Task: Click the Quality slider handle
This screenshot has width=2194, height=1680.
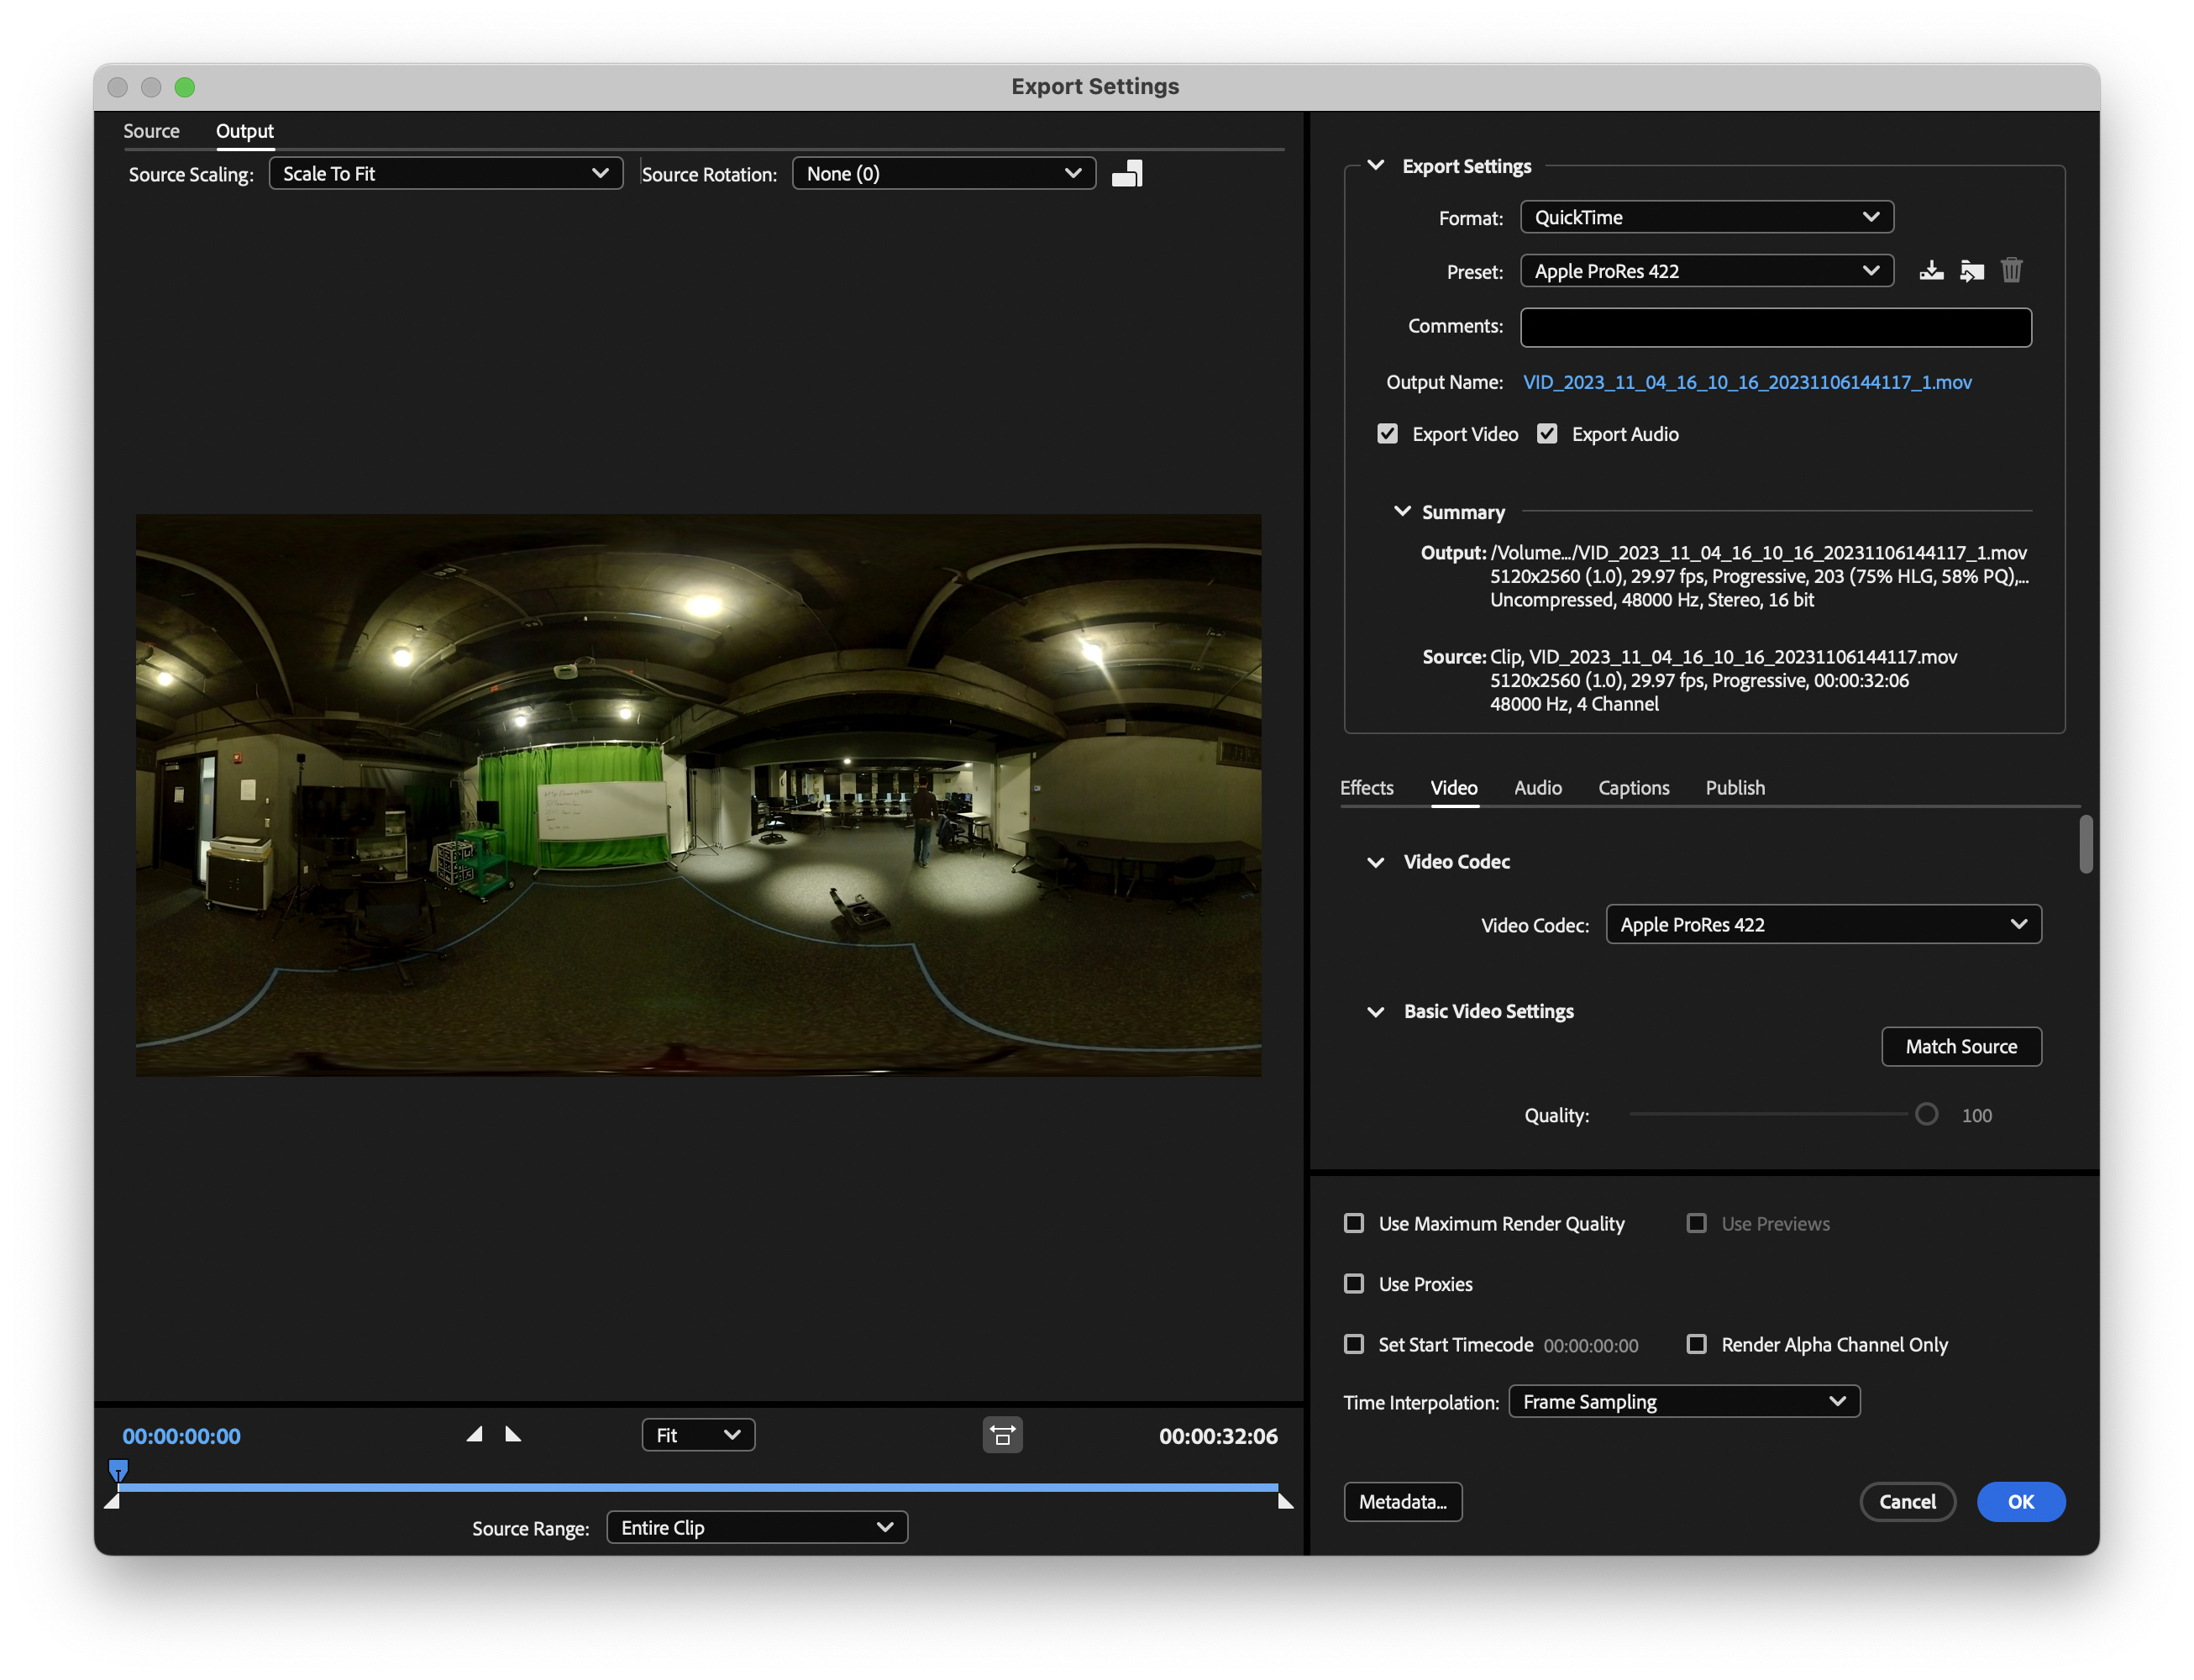Action: [x=1926, y=1114]
